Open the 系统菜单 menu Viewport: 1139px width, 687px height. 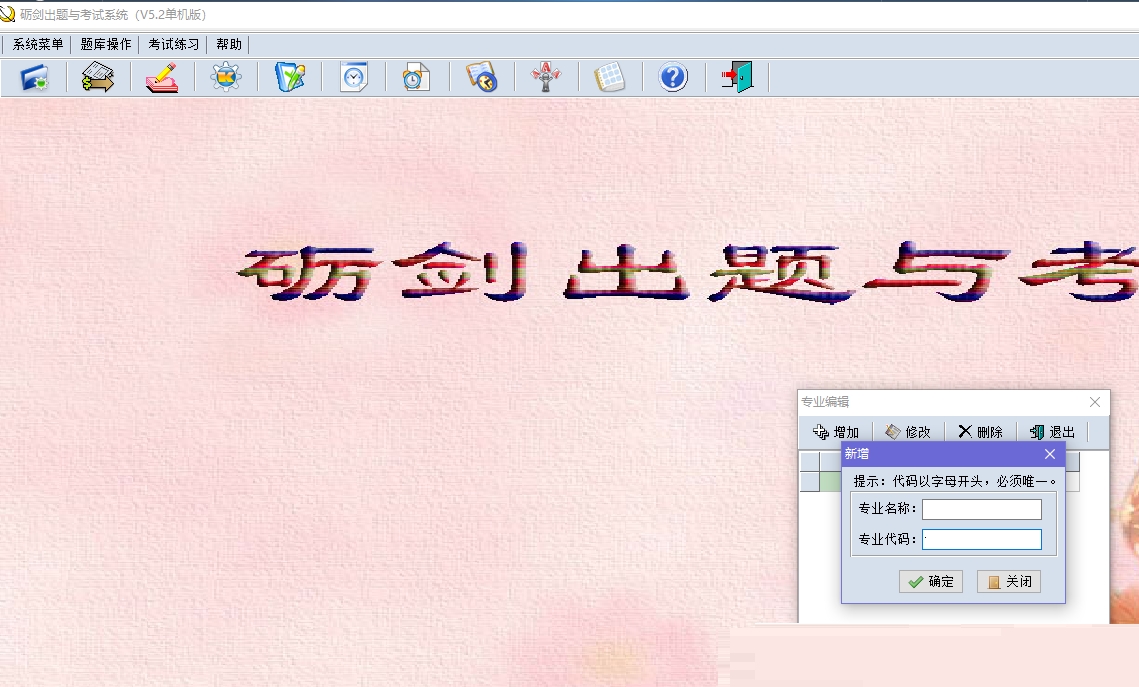(x=38, y=44)
